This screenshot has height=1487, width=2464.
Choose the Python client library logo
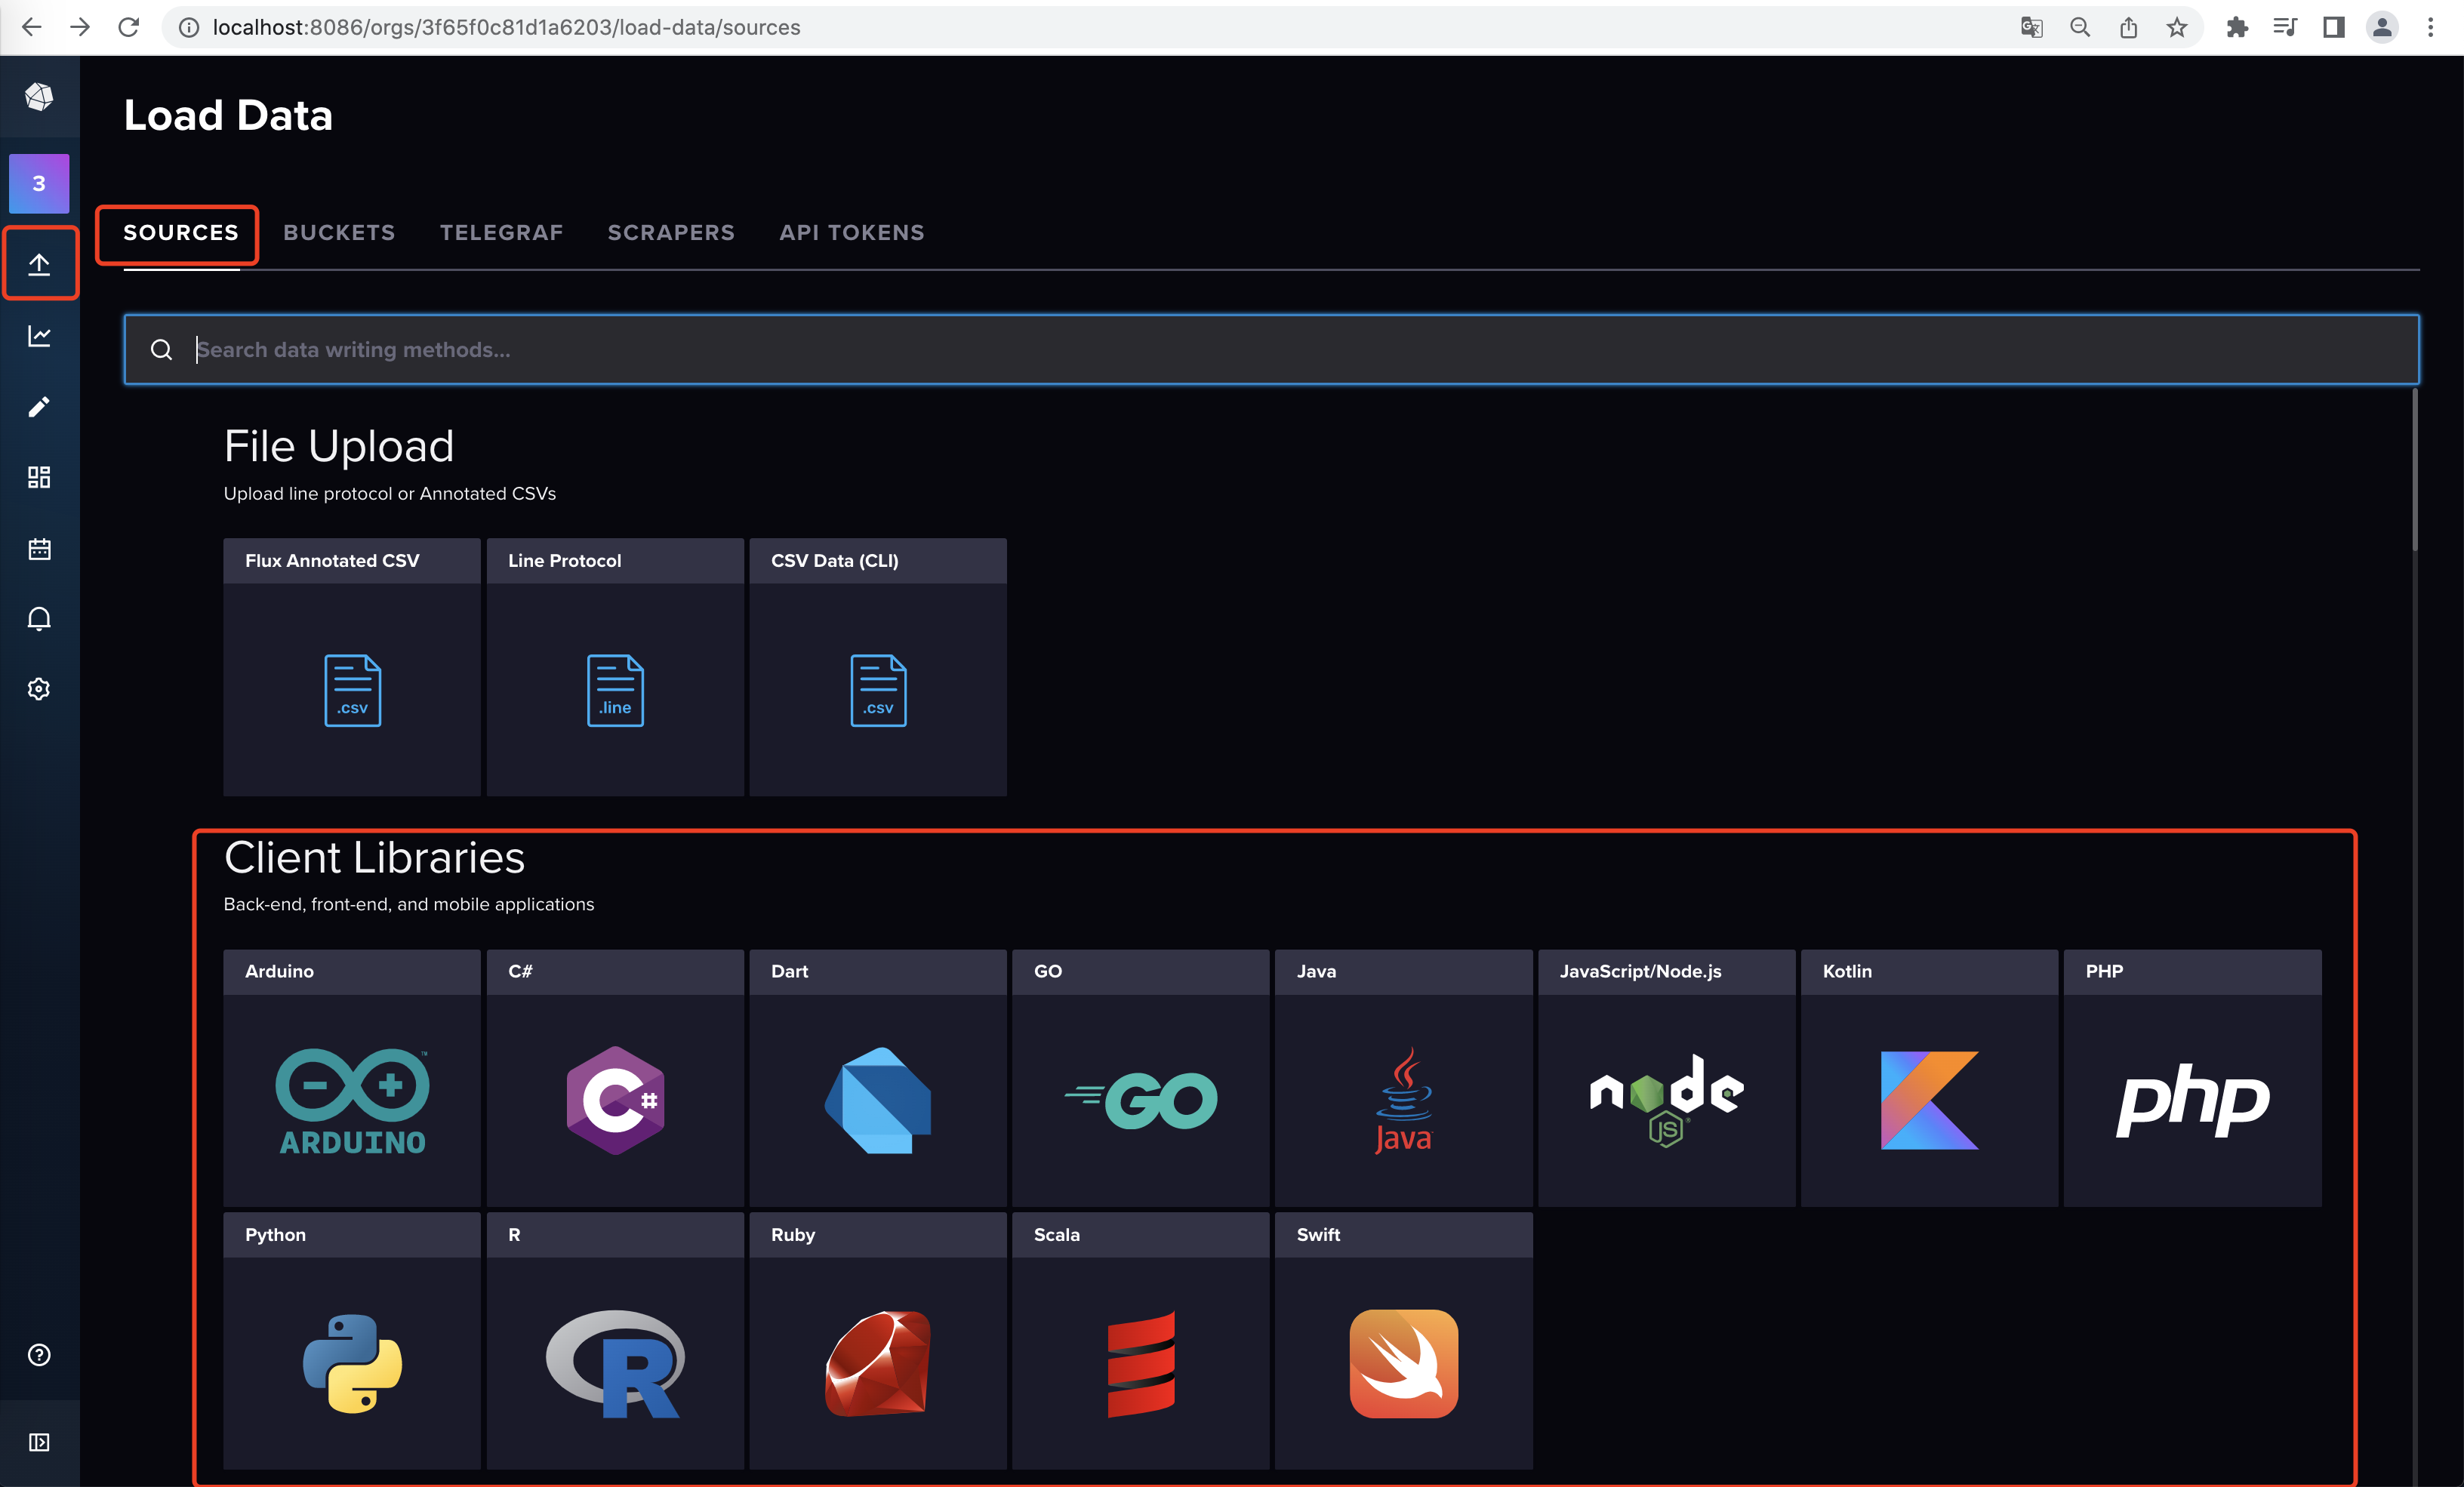(x=352, y=1364)
